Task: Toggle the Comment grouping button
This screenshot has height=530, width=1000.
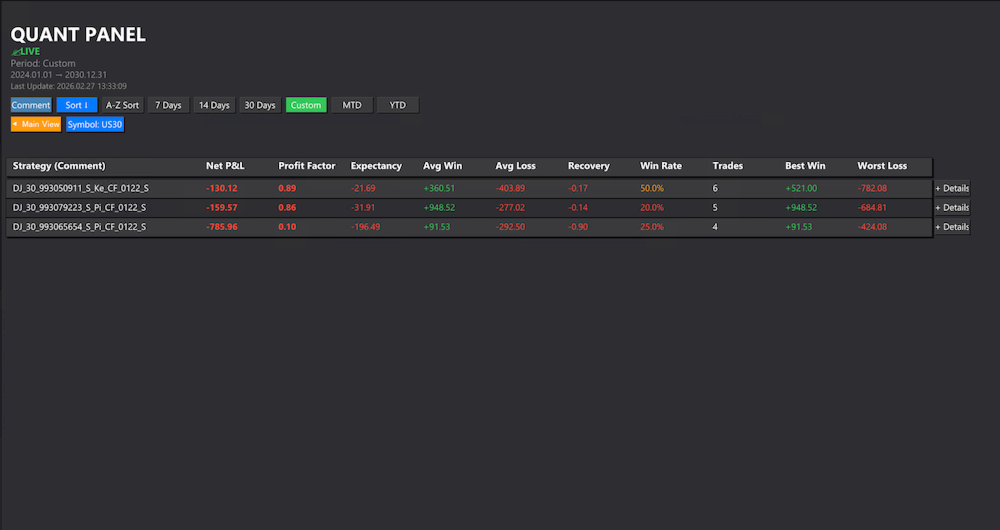Action: 31,105
